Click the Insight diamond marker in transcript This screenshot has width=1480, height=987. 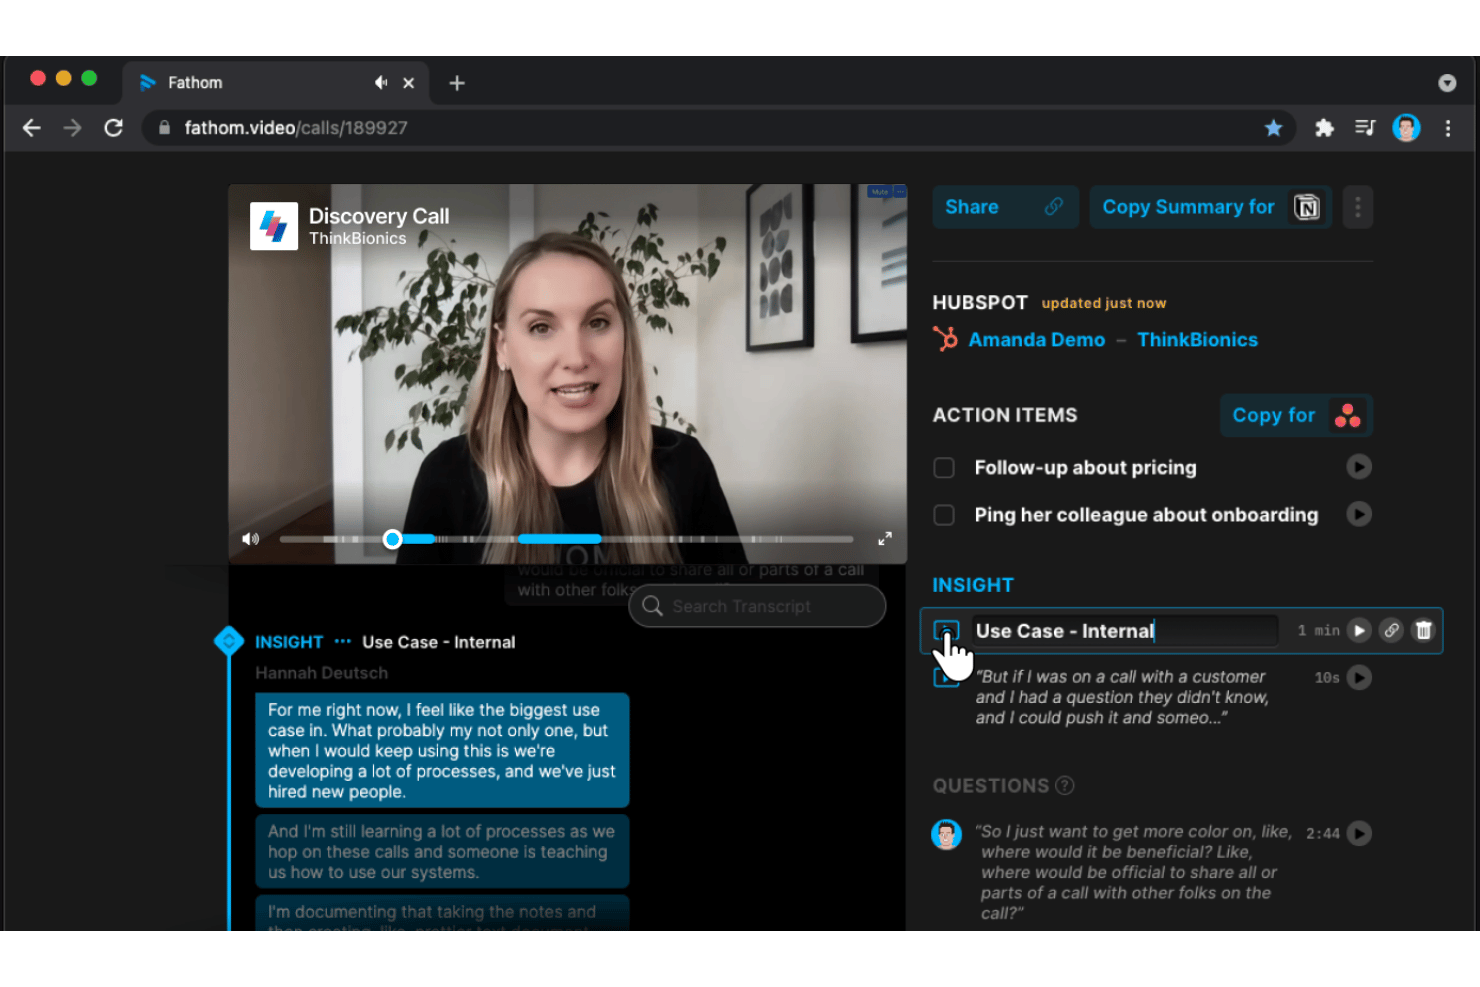pos(229,641)
